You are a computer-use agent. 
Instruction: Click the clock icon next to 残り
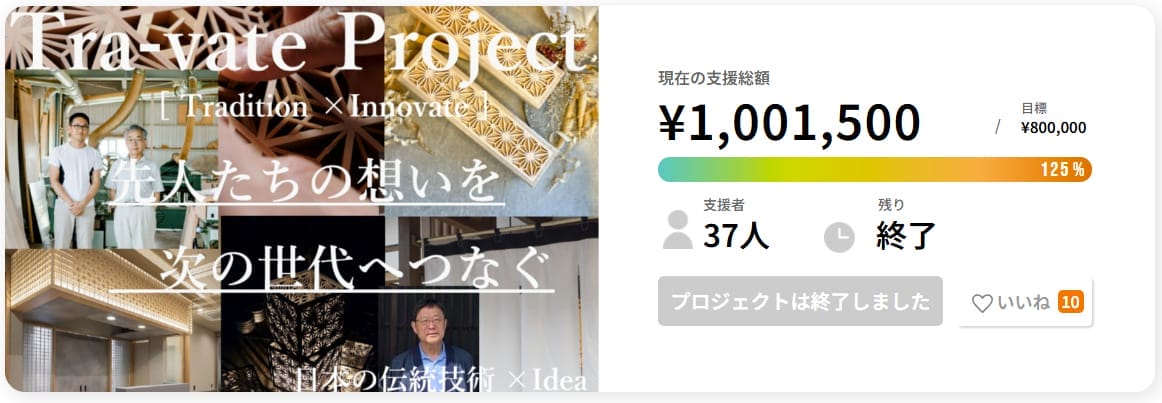(839, 237)
